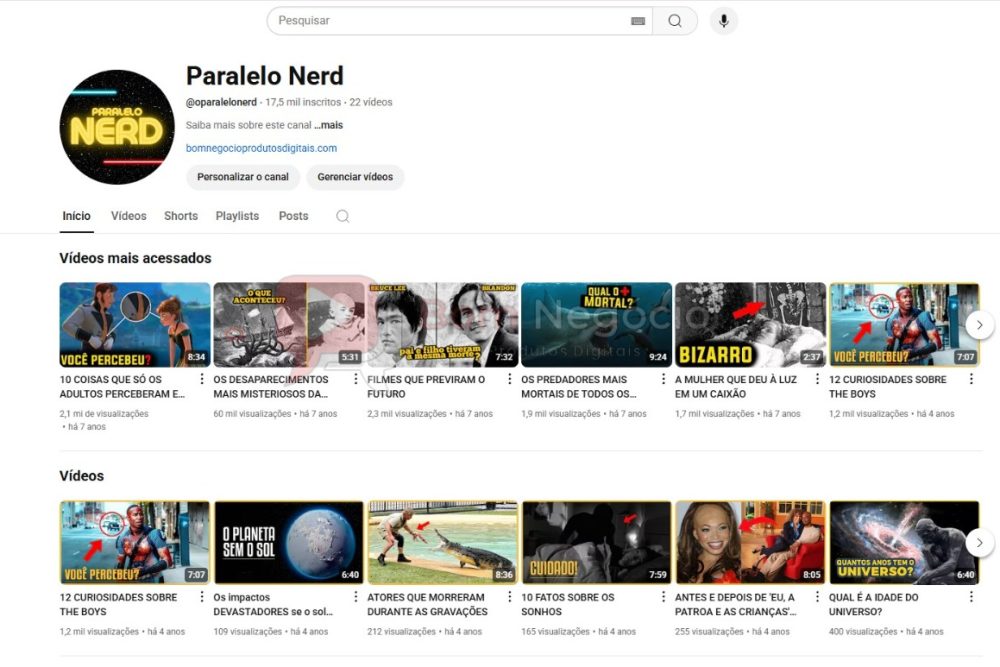
Task: Click Personalizar o canal button
Action: click(x=243, y=177)
